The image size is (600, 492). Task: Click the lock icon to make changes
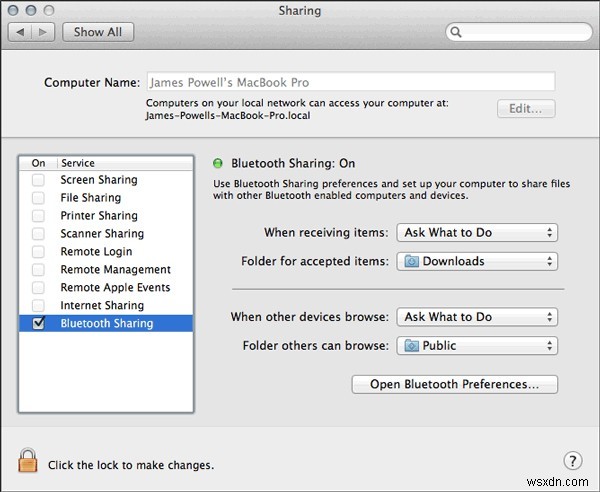tap(28, 460)
